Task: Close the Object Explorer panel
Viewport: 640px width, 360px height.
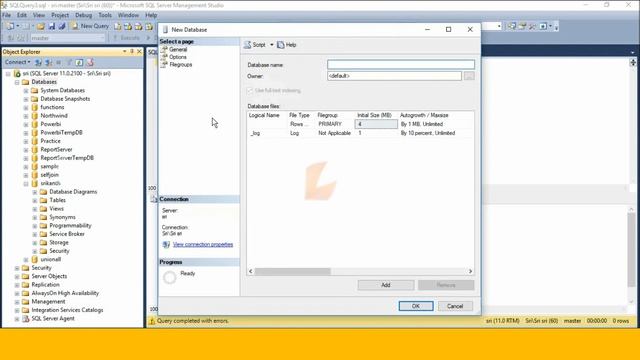Action: [x=139, y=52]
